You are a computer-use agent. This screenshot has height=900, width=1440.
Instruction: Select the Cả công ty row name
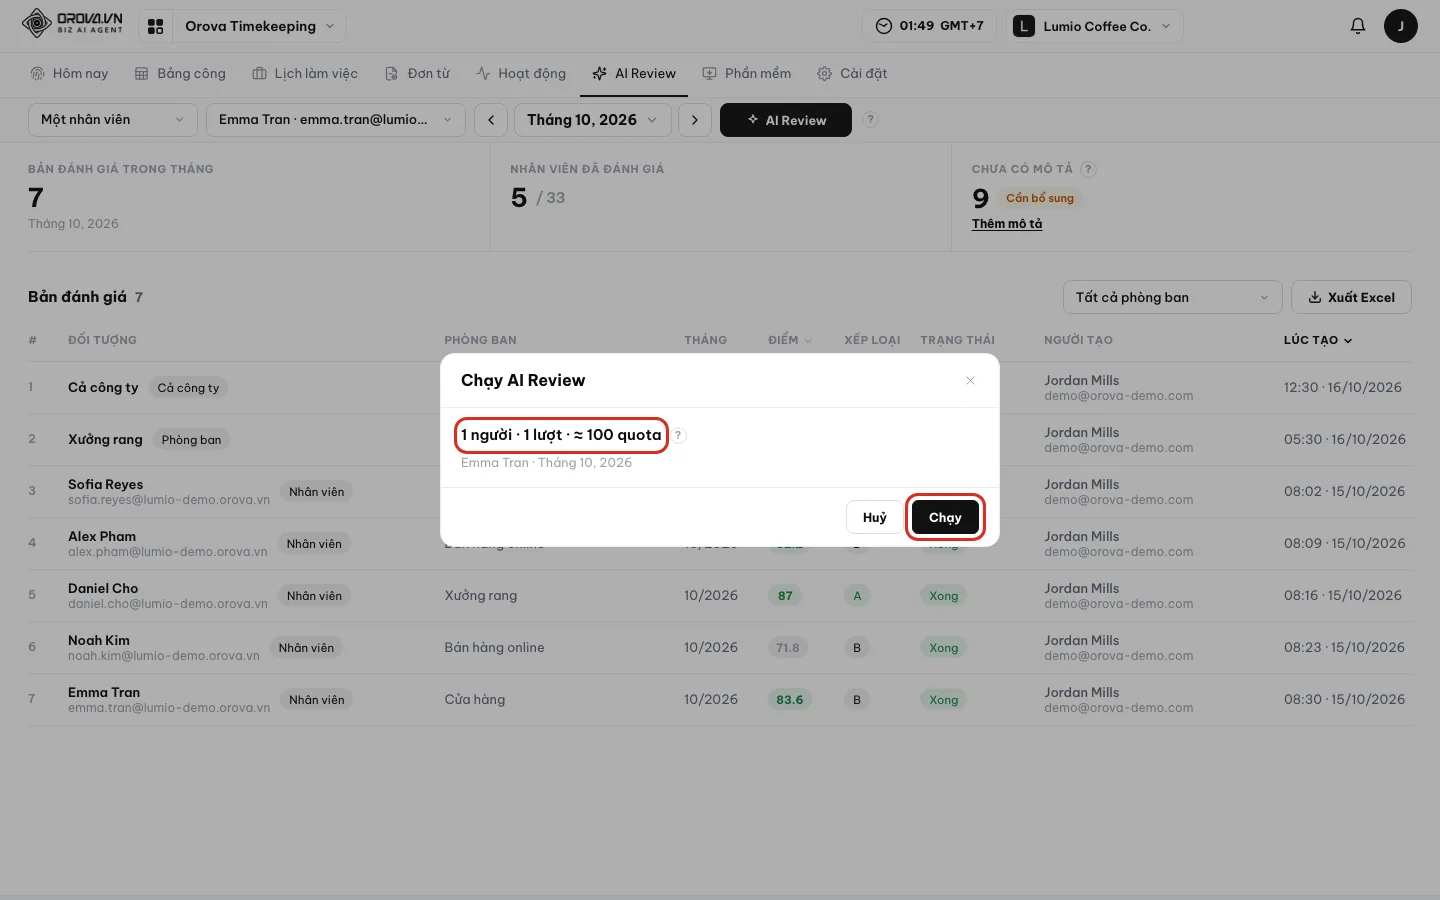click(x=103, y=387)
